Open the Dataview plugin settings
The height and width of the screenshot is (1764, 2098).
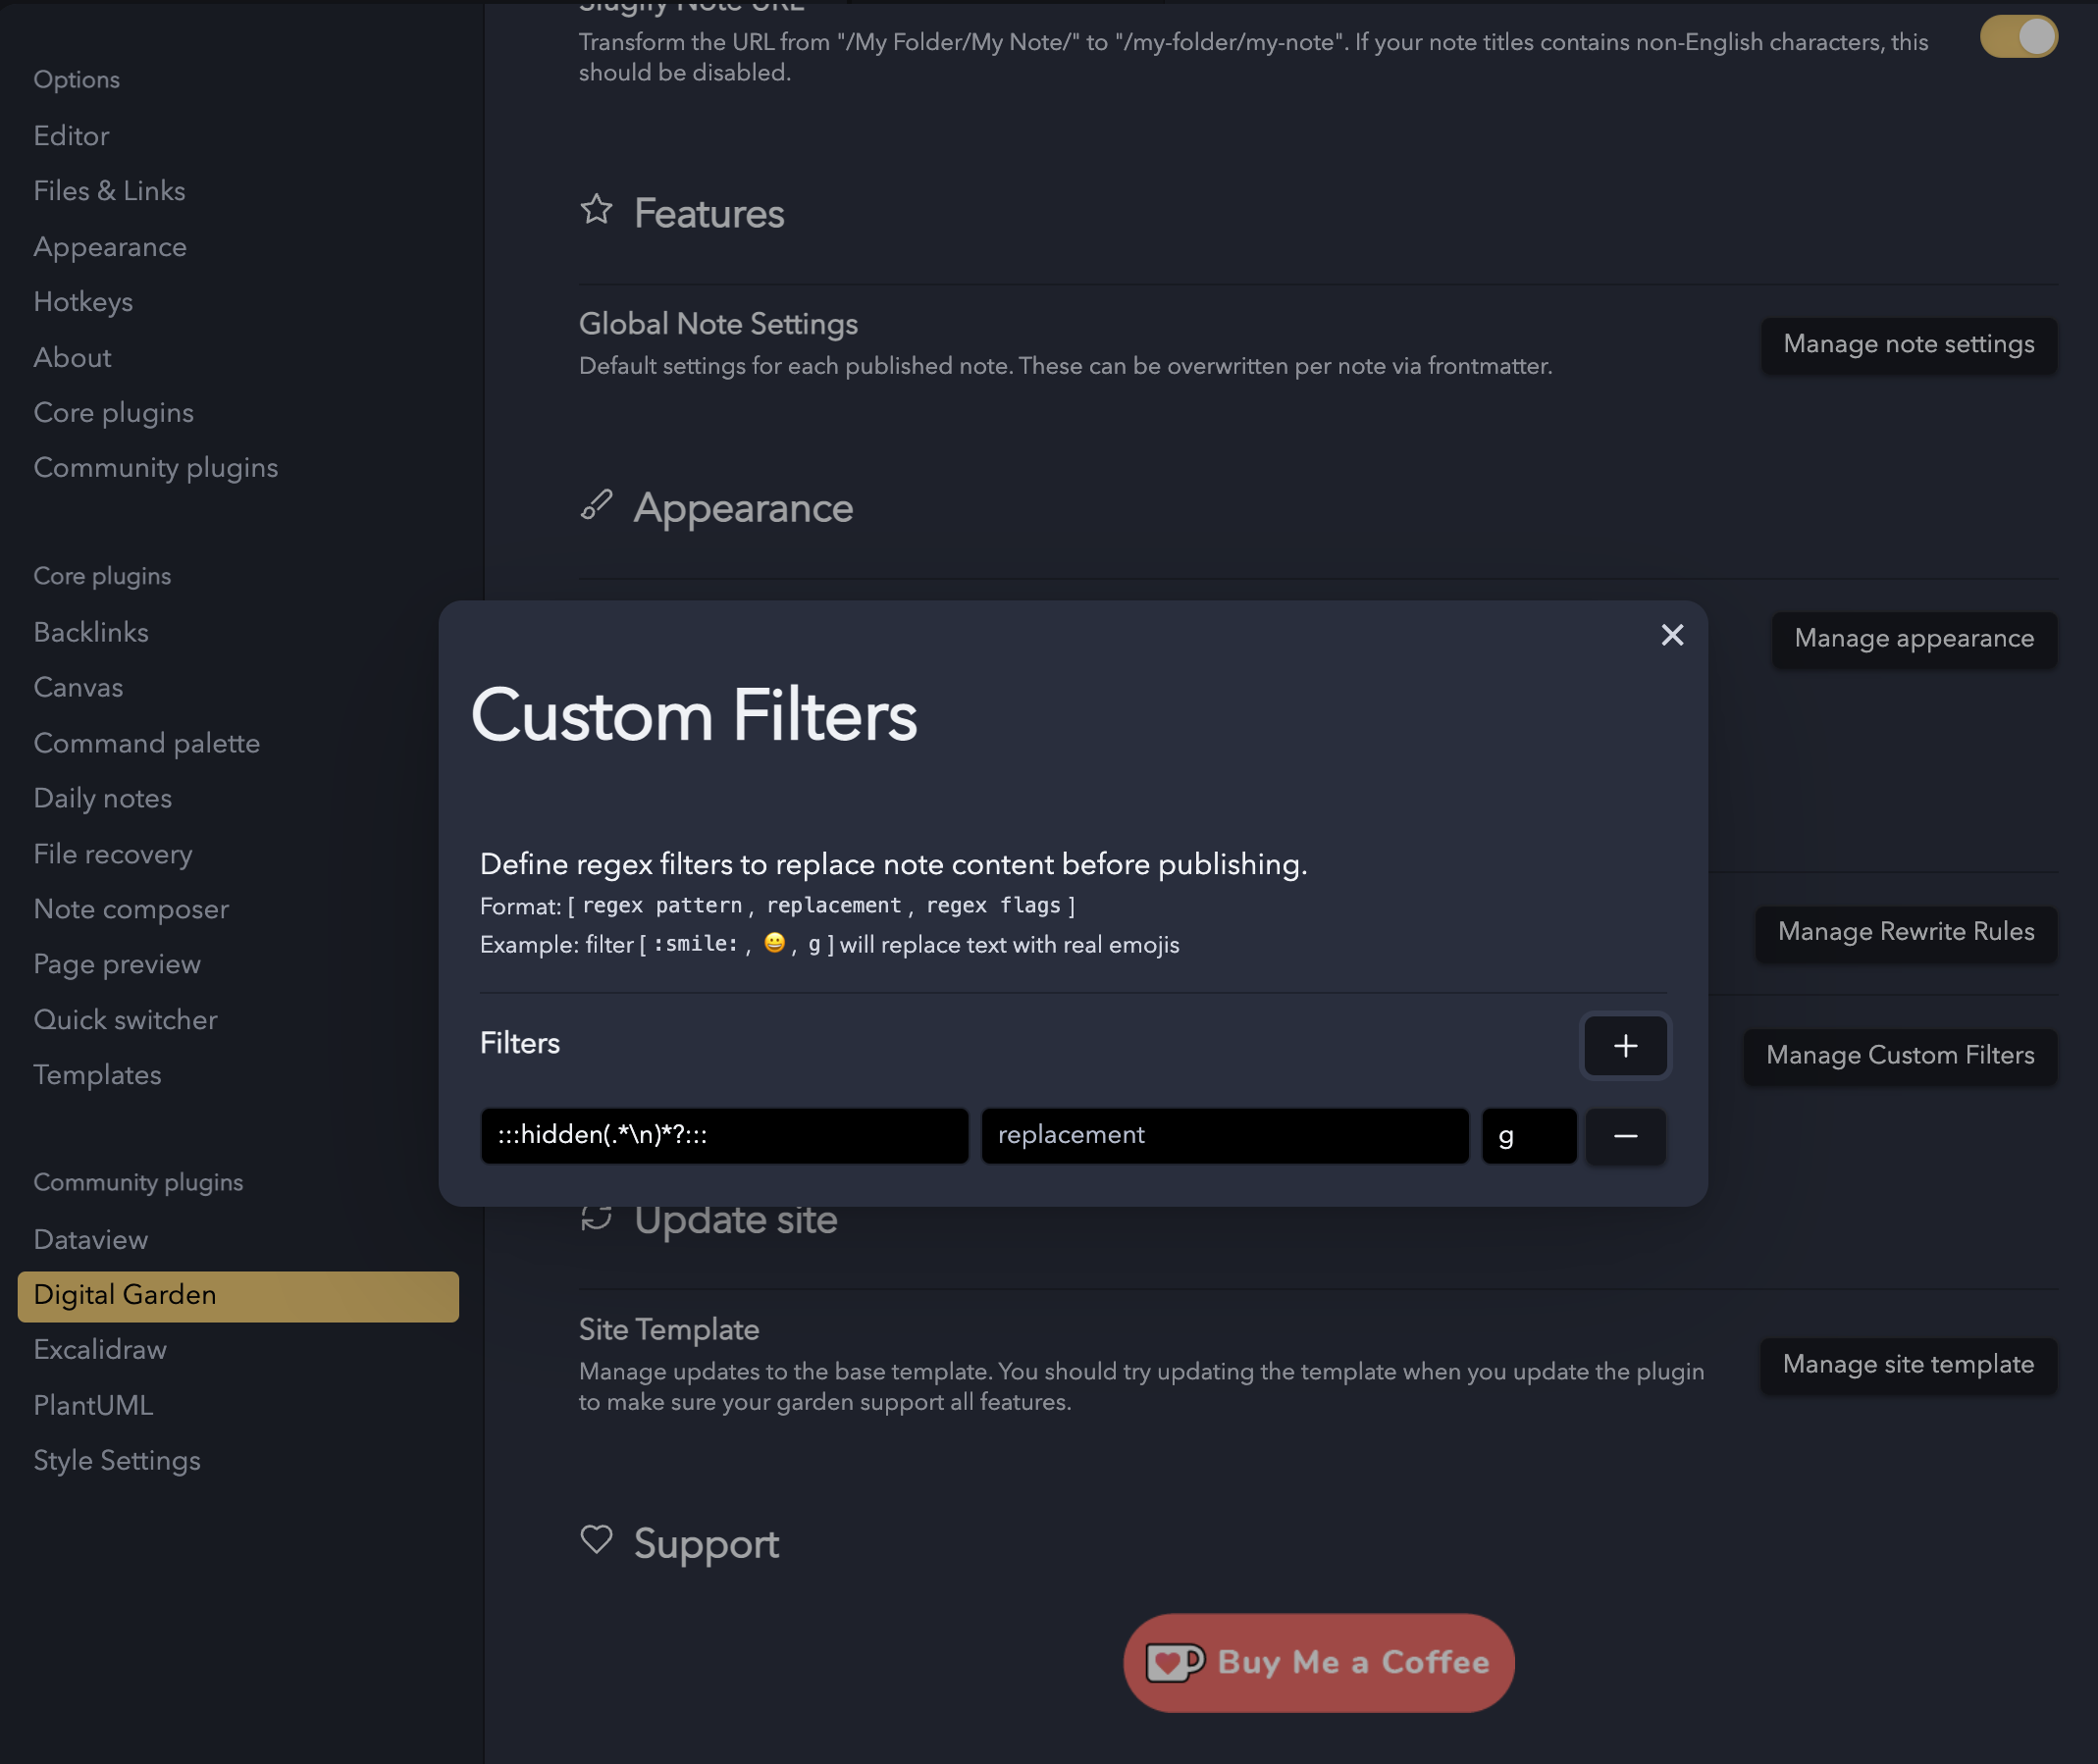[x=89, y=1239]
